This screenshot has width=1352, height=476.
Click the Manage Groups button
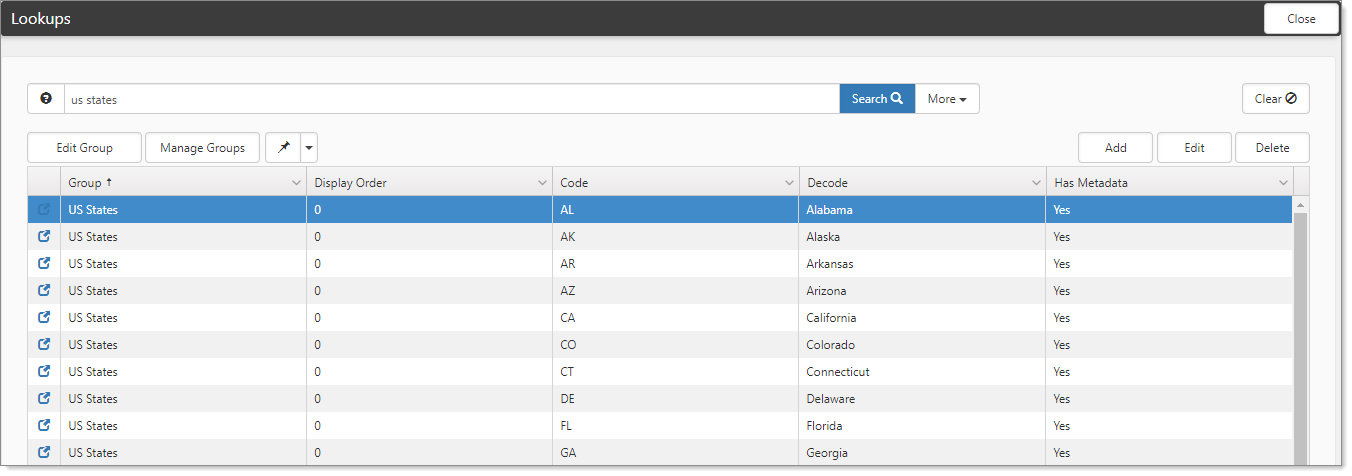tap(202, 148)
